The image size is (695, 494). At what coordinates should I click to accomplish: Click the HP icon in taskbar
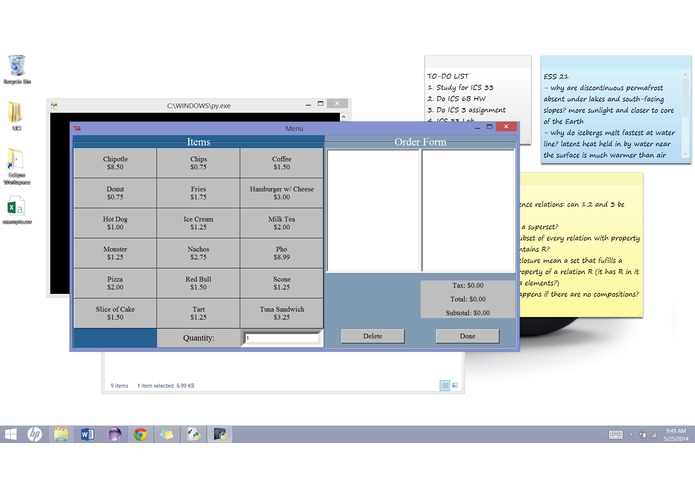[35, 435]
